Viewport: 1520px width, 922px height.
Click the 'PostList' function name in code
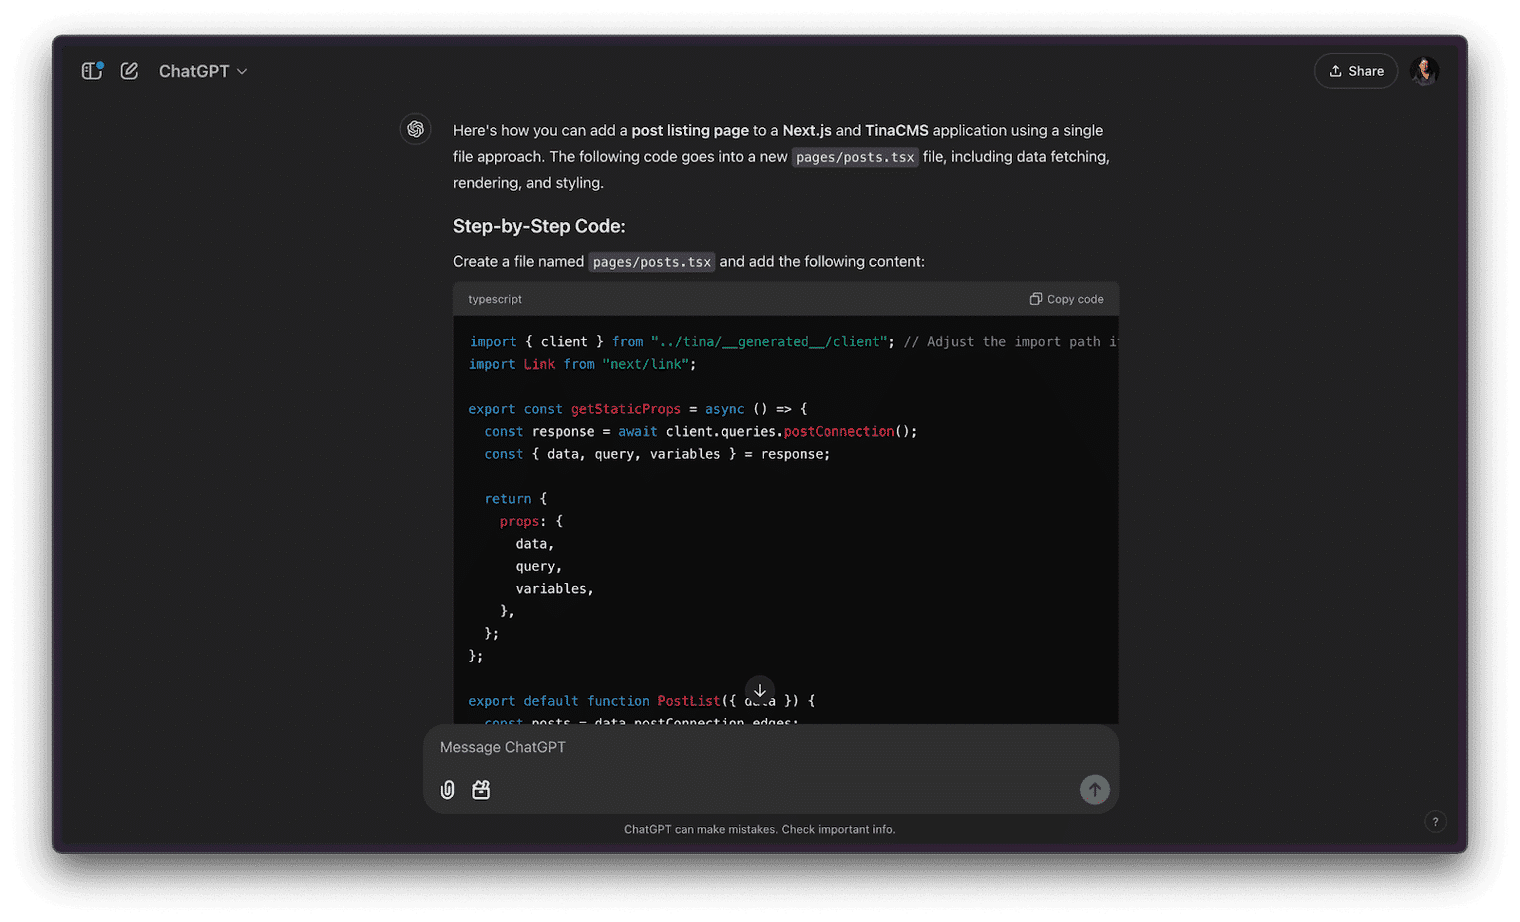coord(689,701)
